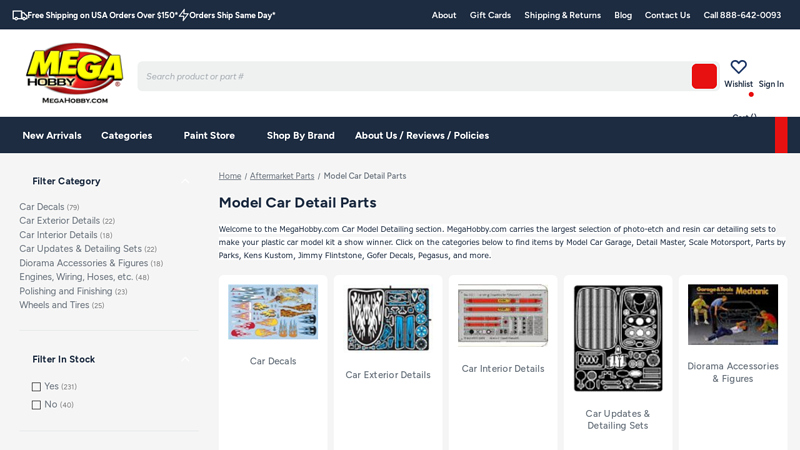Filter by Car Exterior Details (22)
This screenshot has width=800, height=450.
(x=67, y=220)
